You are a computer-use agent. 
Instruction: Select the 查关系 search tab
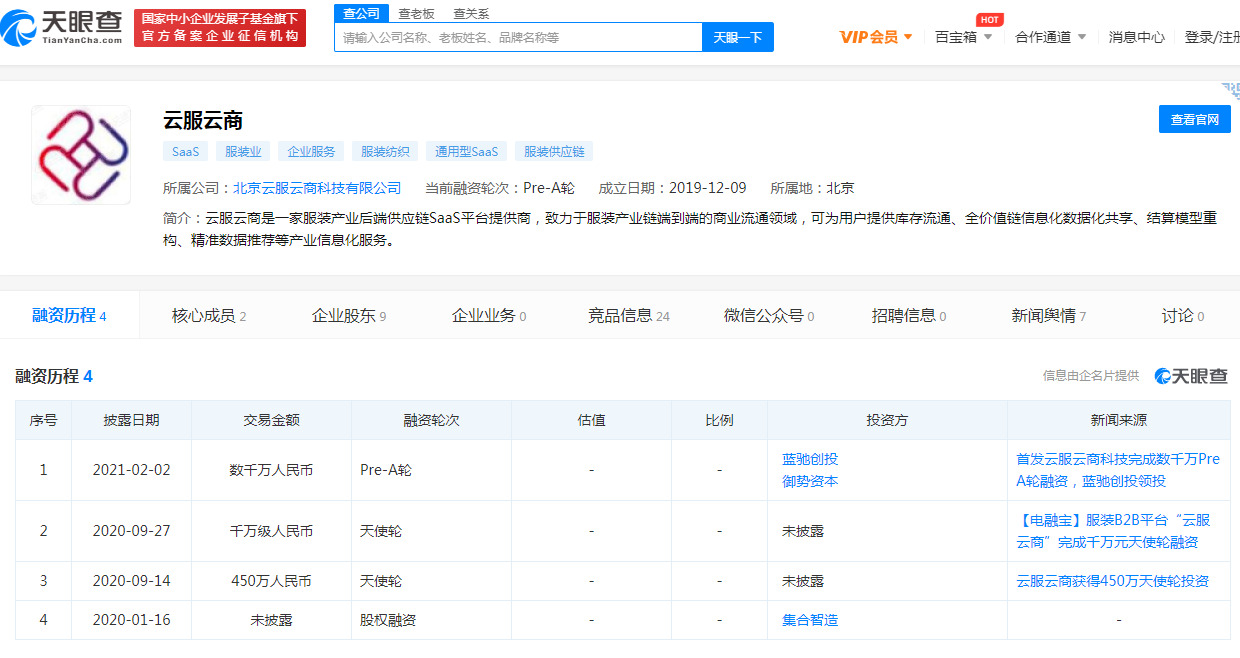471,13
